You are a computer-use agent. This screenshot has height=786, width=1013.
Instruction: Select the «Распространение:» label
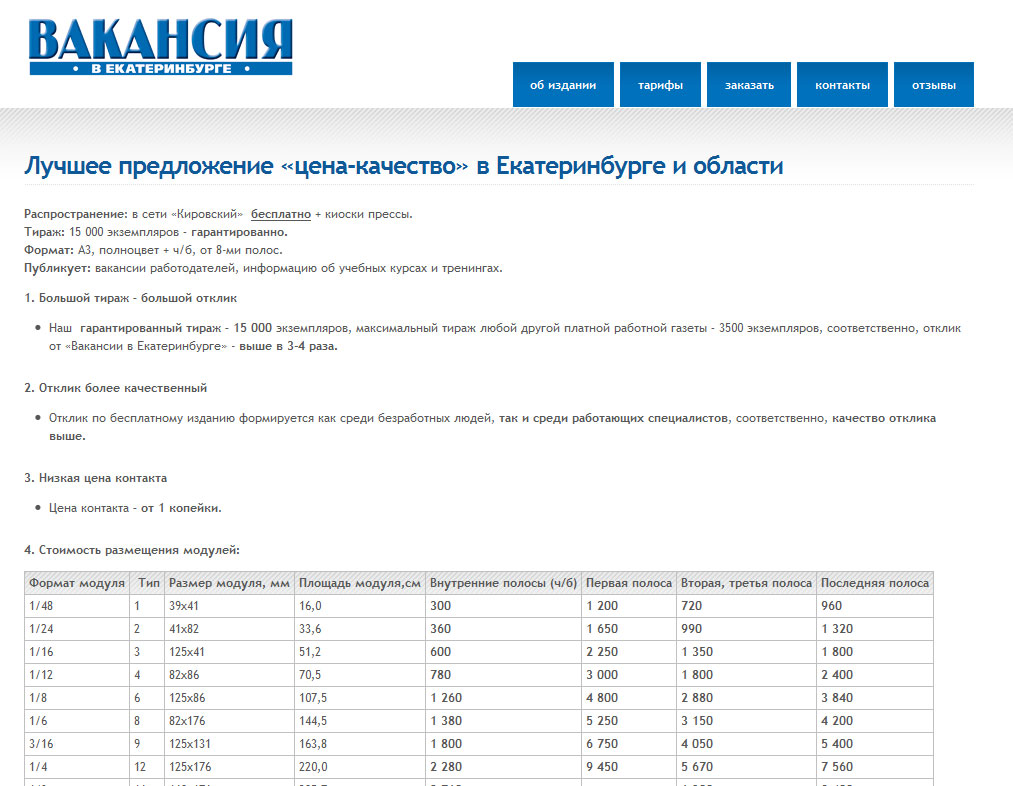pos(76,214)
